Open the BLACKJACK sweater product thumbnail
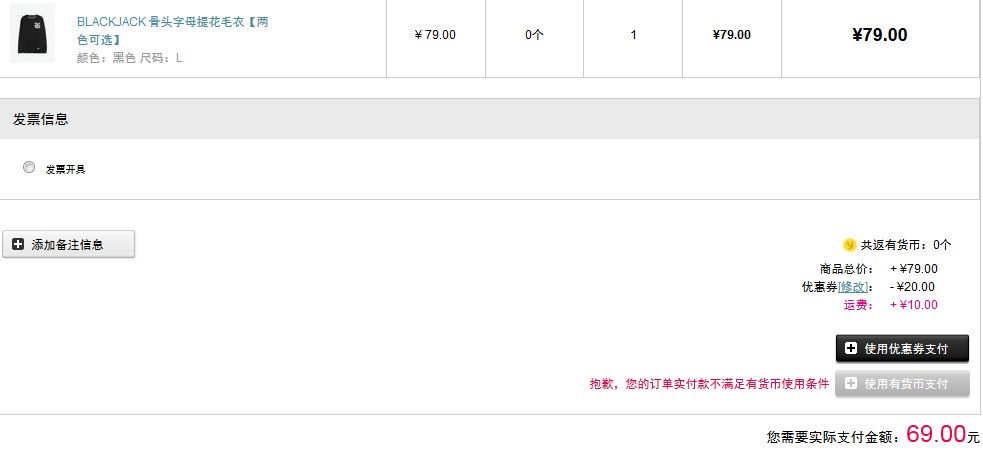 pyautogui.click(x=33, y=33)
